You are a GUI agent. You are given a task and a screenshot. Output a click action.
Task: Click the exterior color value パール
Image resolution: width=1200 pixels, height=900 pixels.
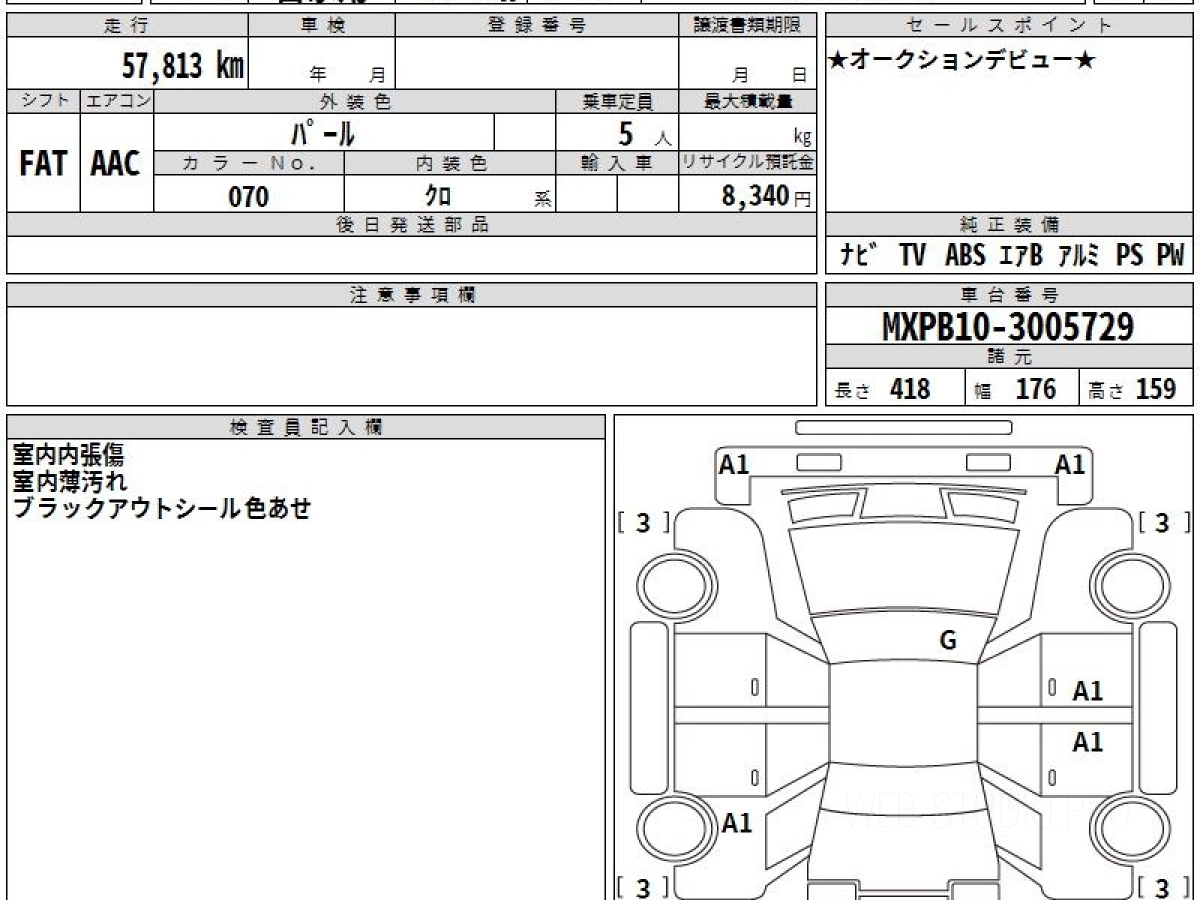(323, 132)
